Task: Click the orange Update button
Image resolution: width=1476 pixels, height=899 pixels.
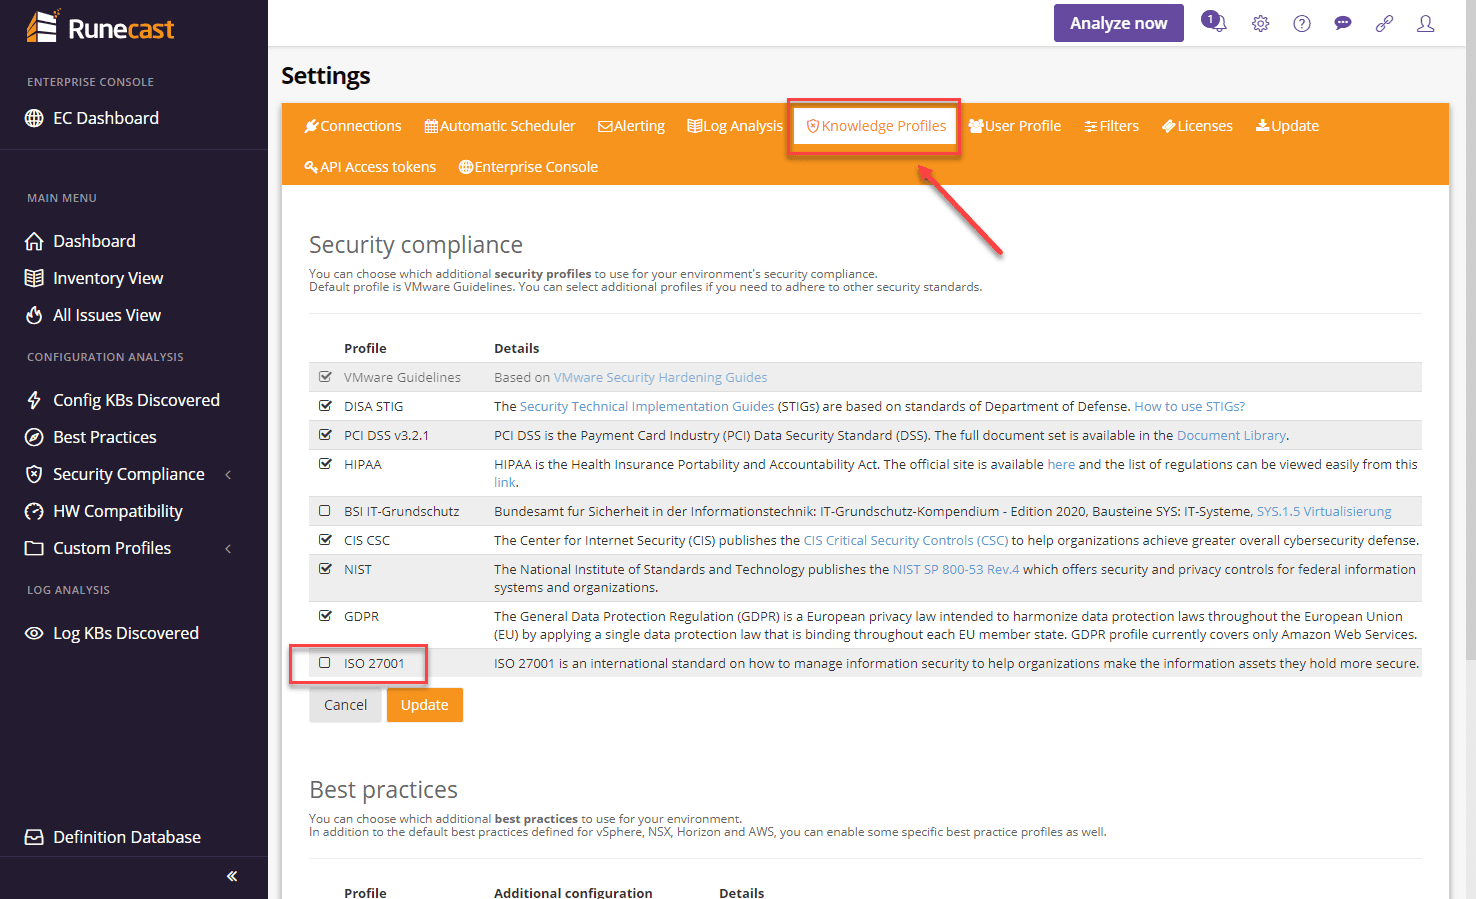Action: click(x=424, y=705)
